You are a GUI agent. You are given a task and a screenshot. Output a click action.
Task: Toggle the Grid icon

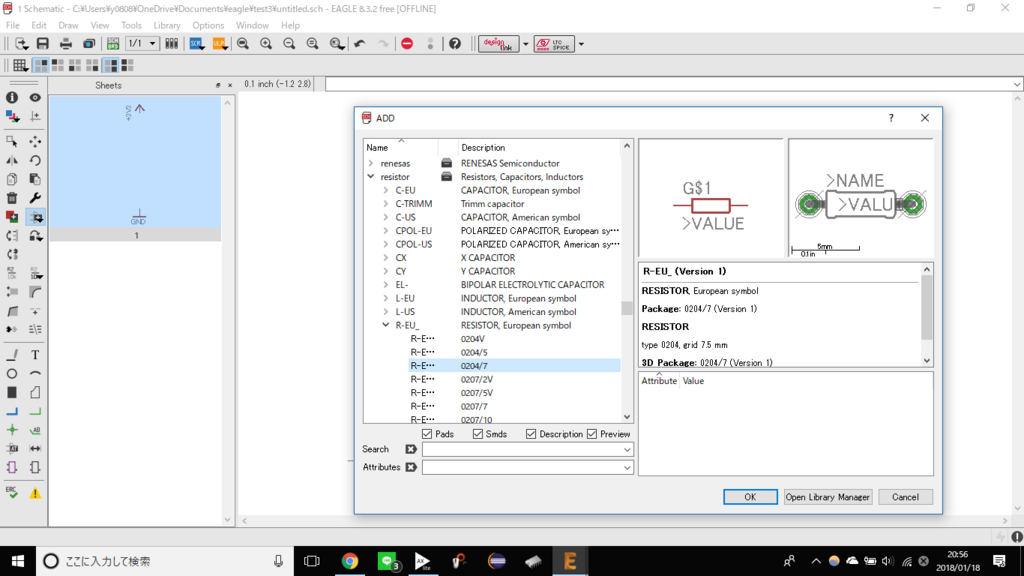(x=20, y=65)
